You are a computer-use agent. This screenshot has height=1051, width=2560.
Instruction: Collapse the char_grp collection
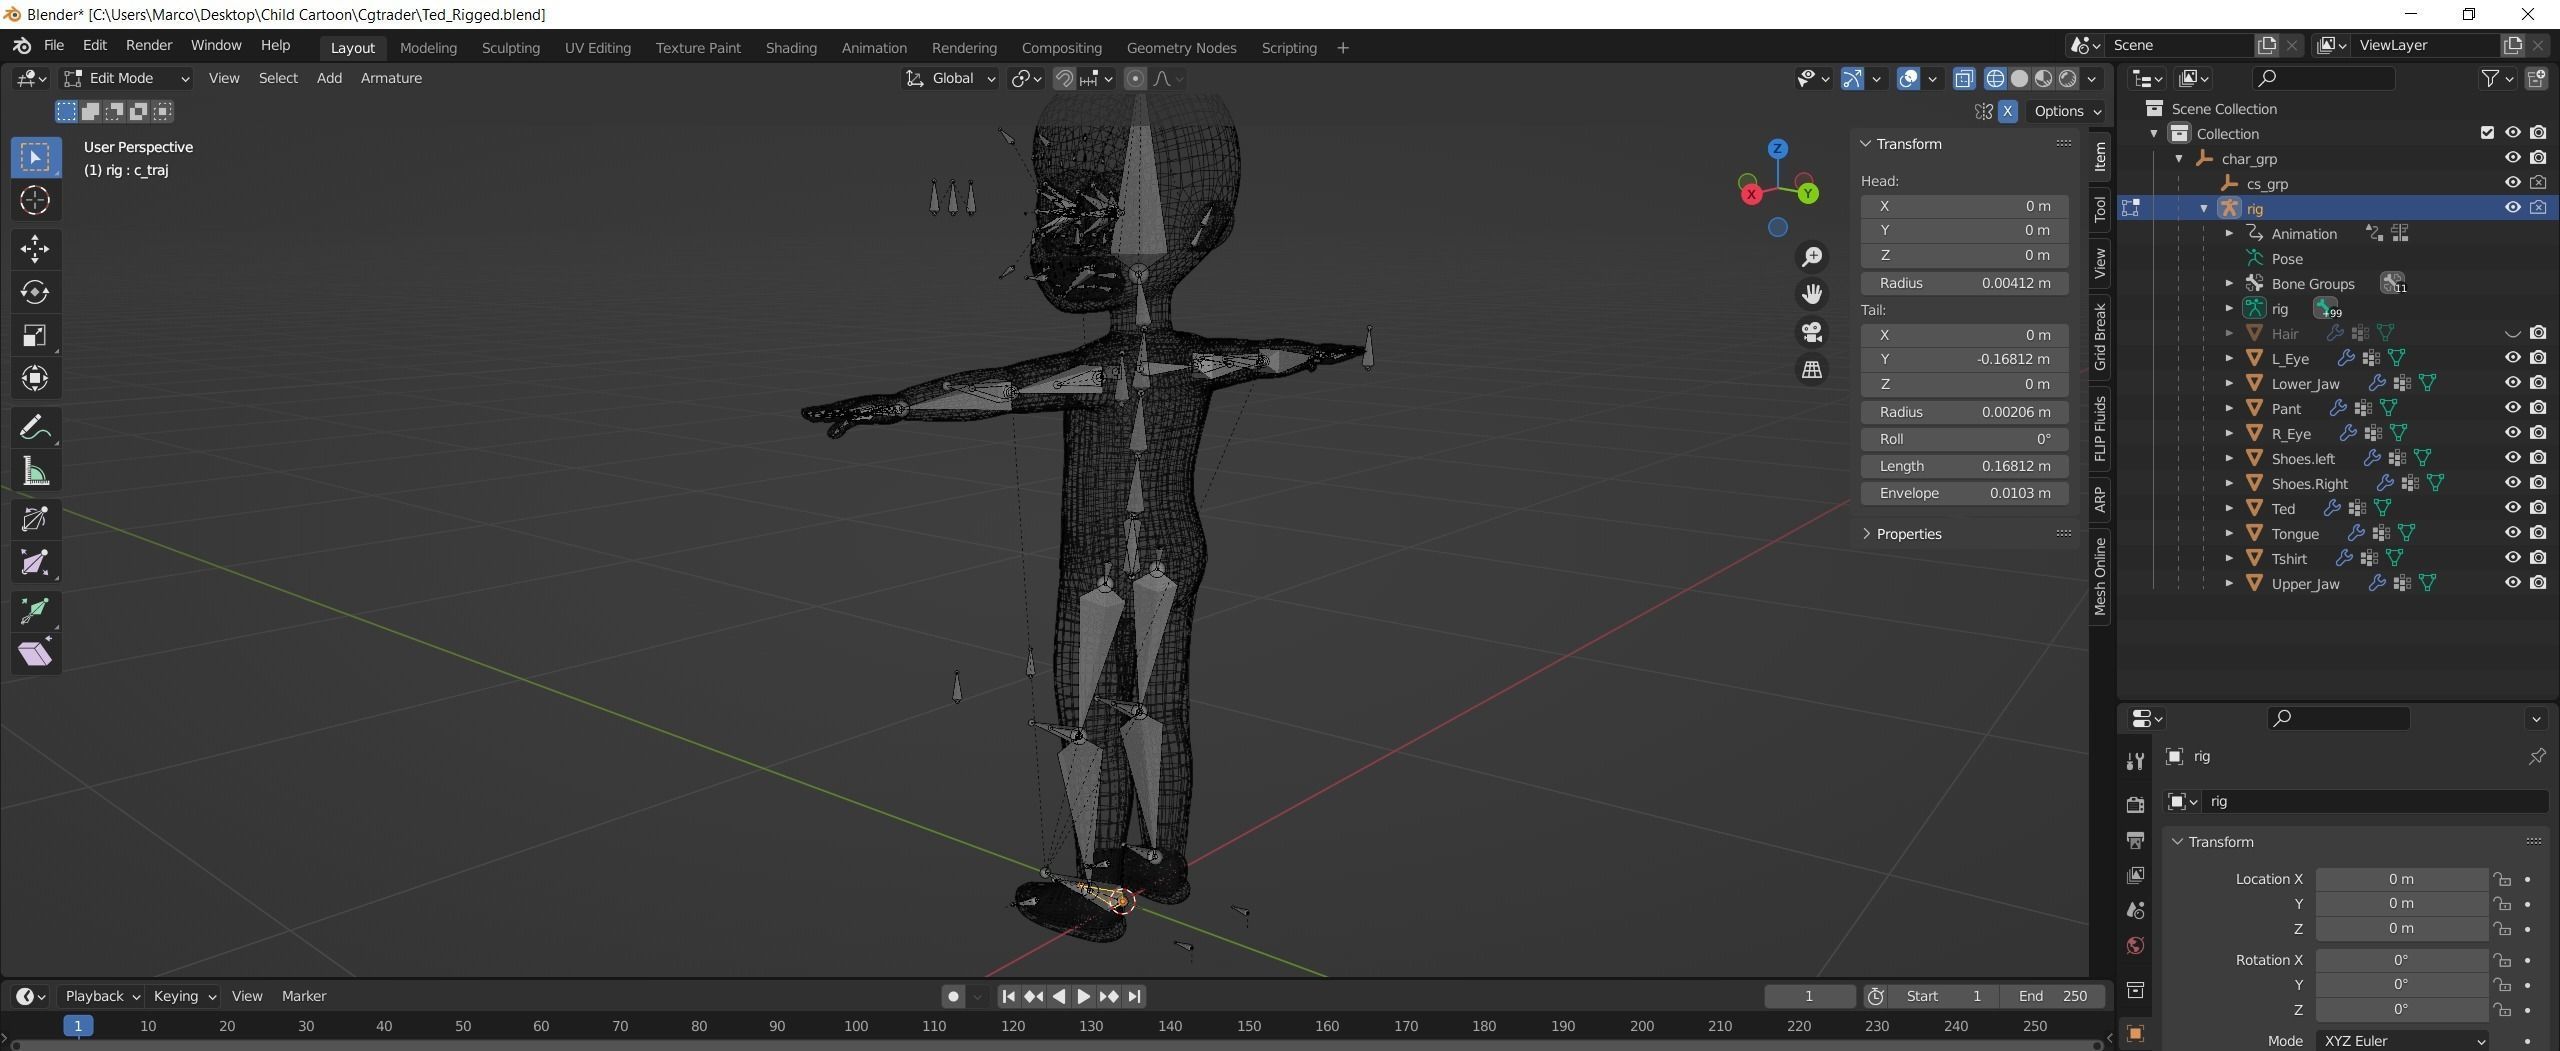click(x=2179, y=159)
